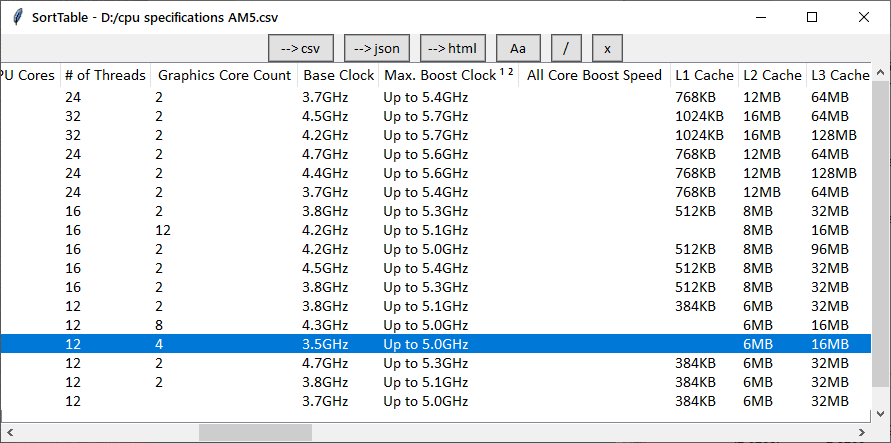891x443 pixels.
Task: Click All Core Boost Speed column header
Action: tap(594, 75)
